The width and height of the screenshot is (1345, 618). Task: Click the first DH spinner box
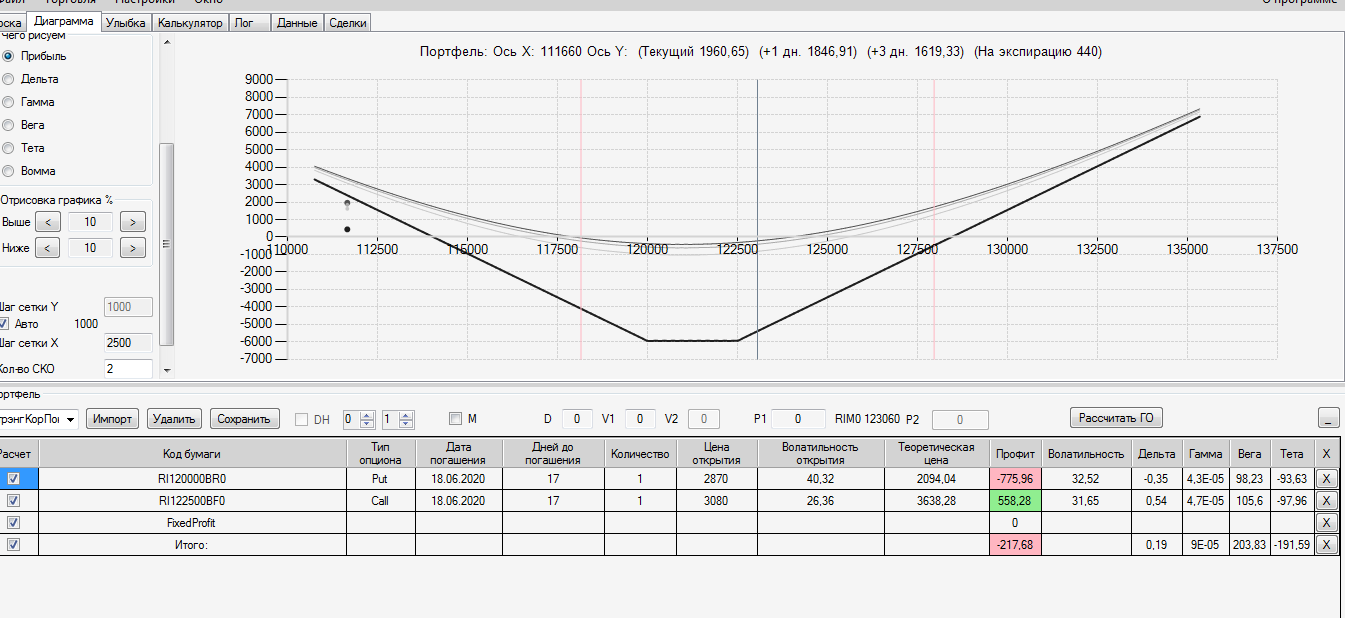point(358,419)
